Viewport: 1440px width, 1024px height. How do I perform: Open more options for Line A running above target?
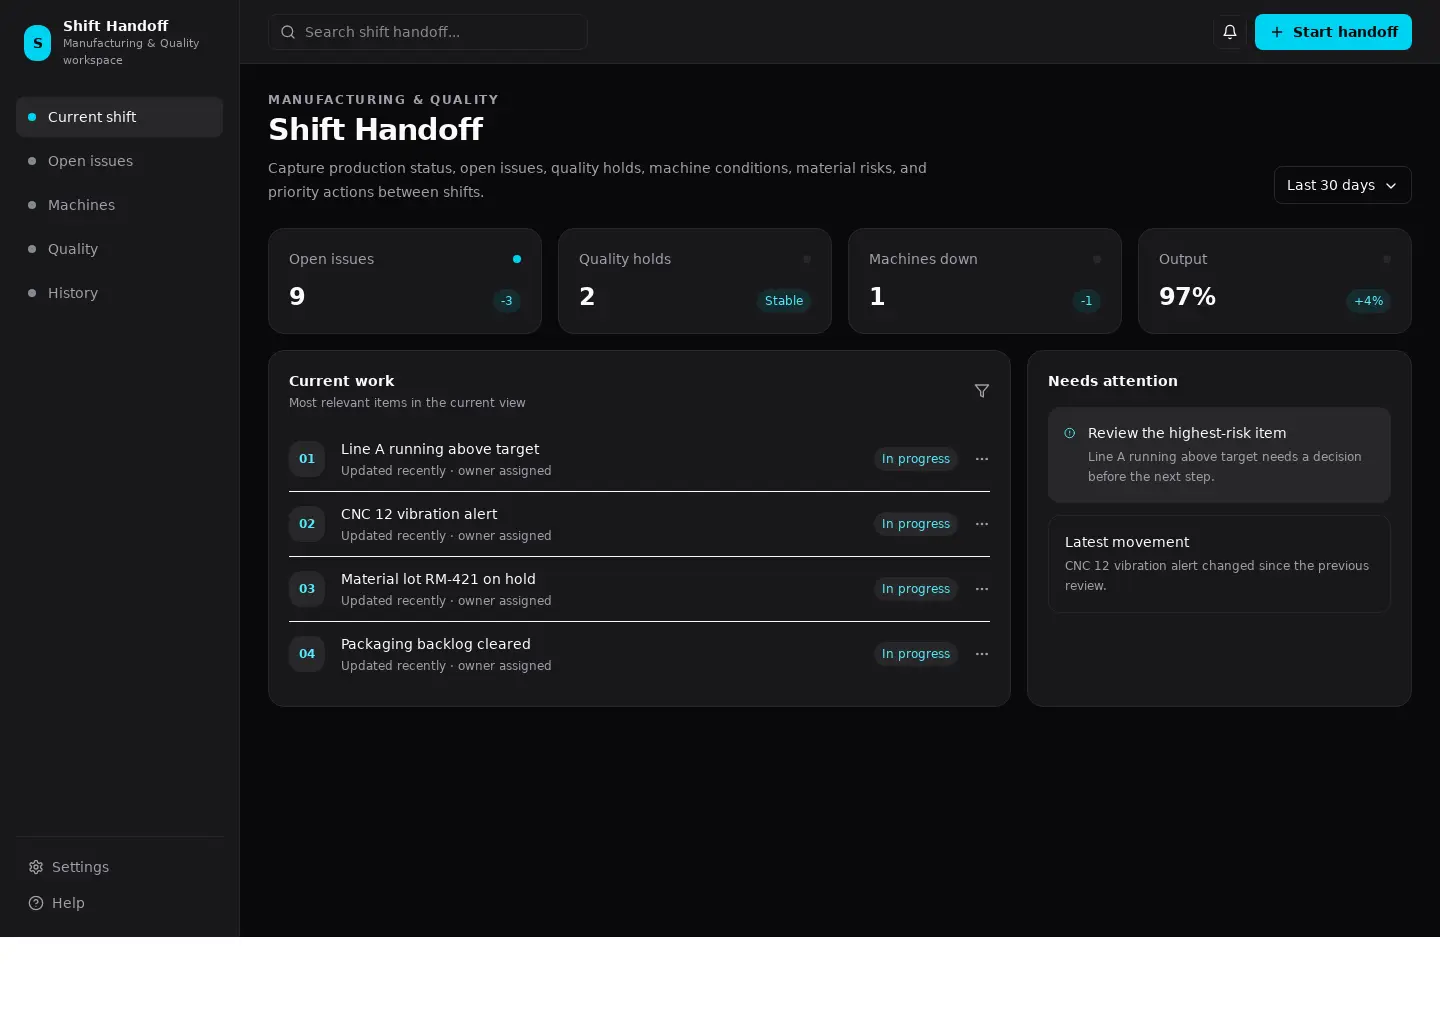coord(982,459)
